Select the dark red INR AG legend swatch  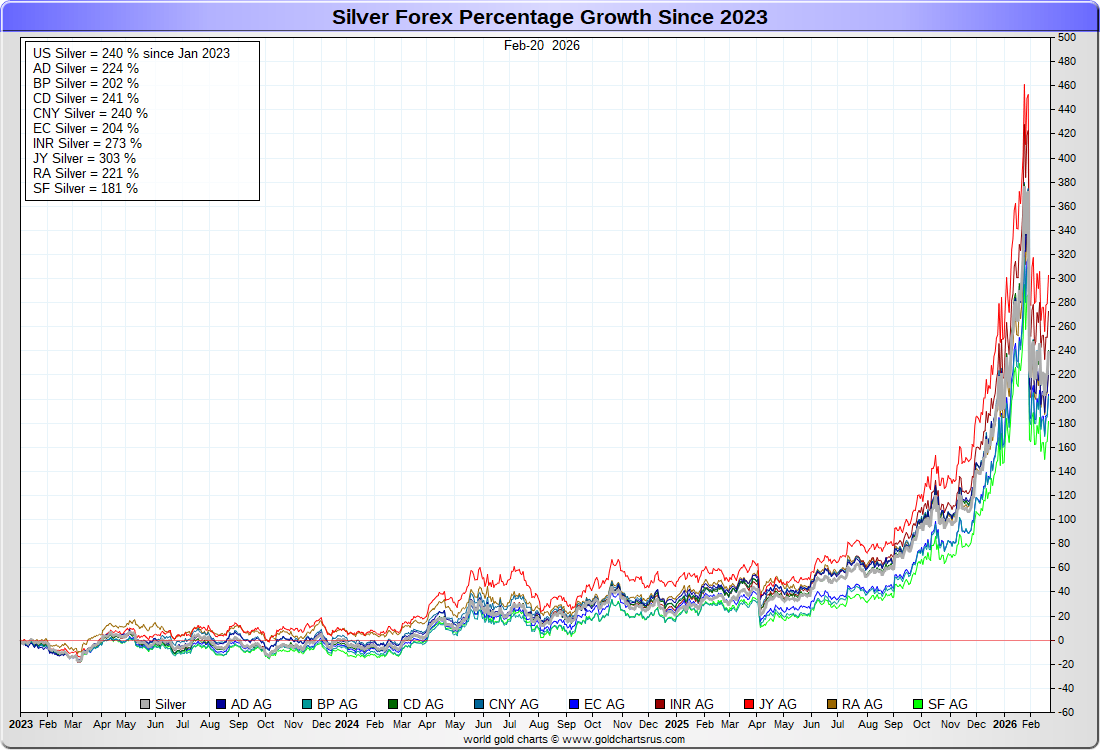pyautogui.click(x=661, y=705)
